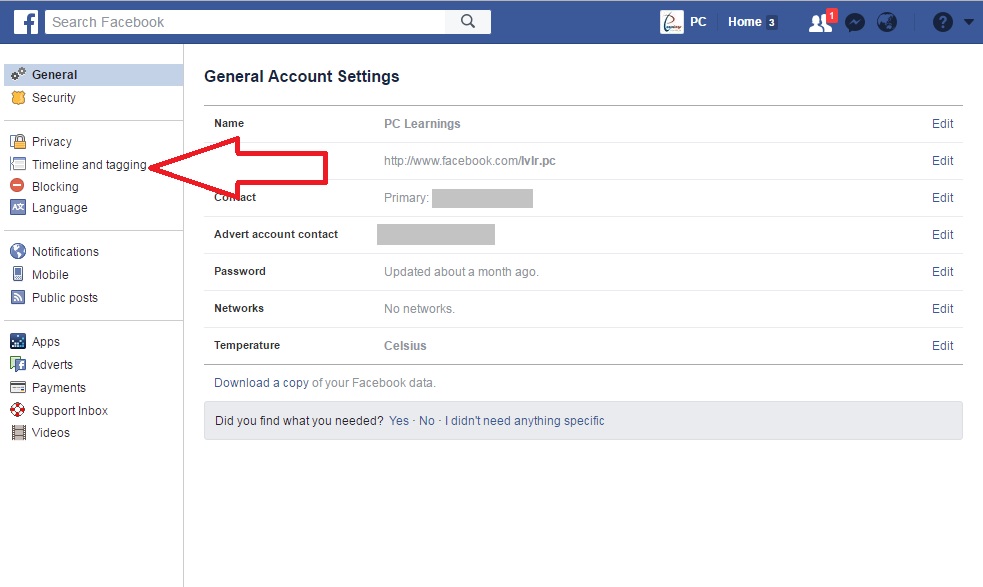The width and height of the screenshot is (983, 587).
Task: Open Notifications settings label
Action: point(65,251)
